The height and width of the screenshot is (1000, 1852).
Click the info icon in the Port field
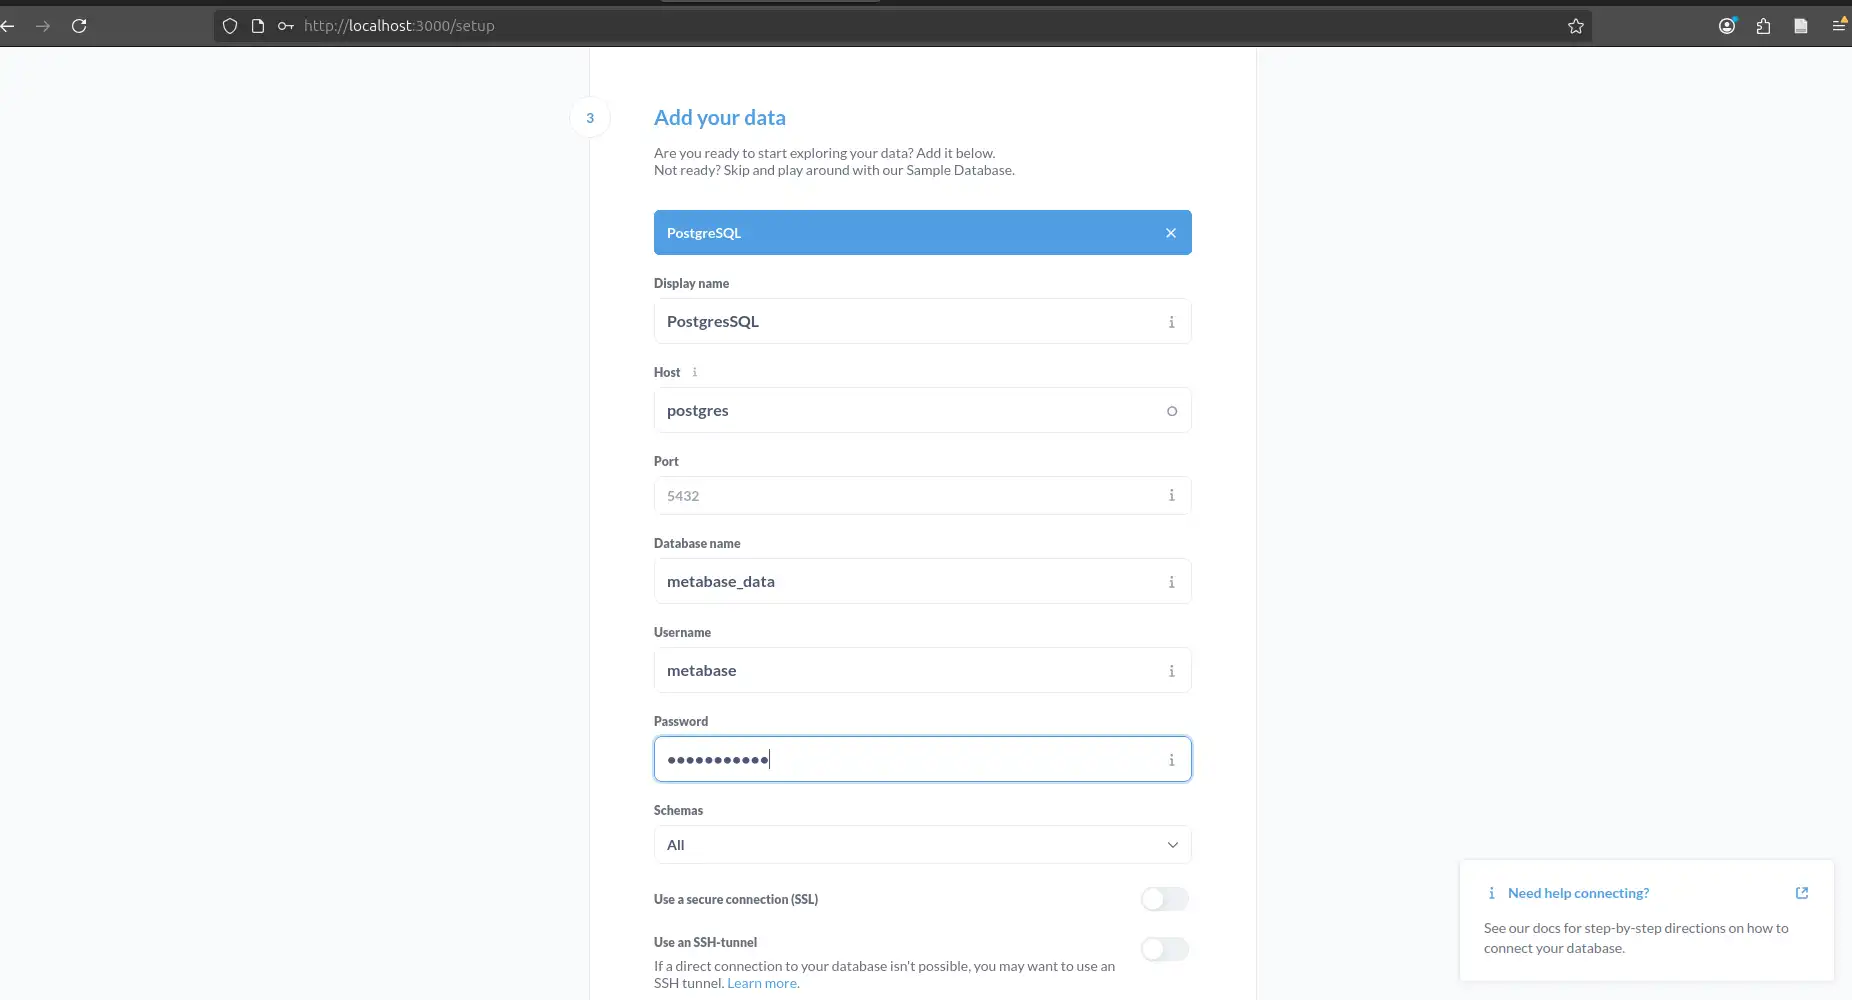pos(1171,495)
